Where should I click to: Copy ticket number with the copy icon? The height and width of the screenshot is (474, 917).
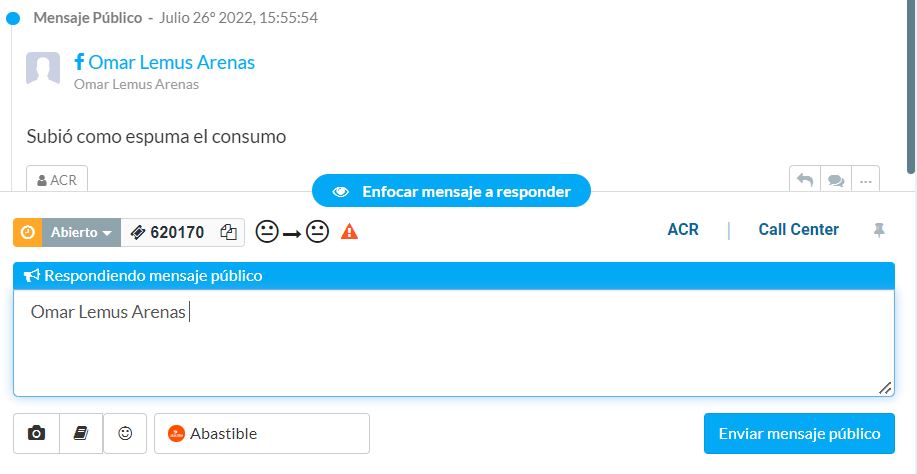(229, 233)
